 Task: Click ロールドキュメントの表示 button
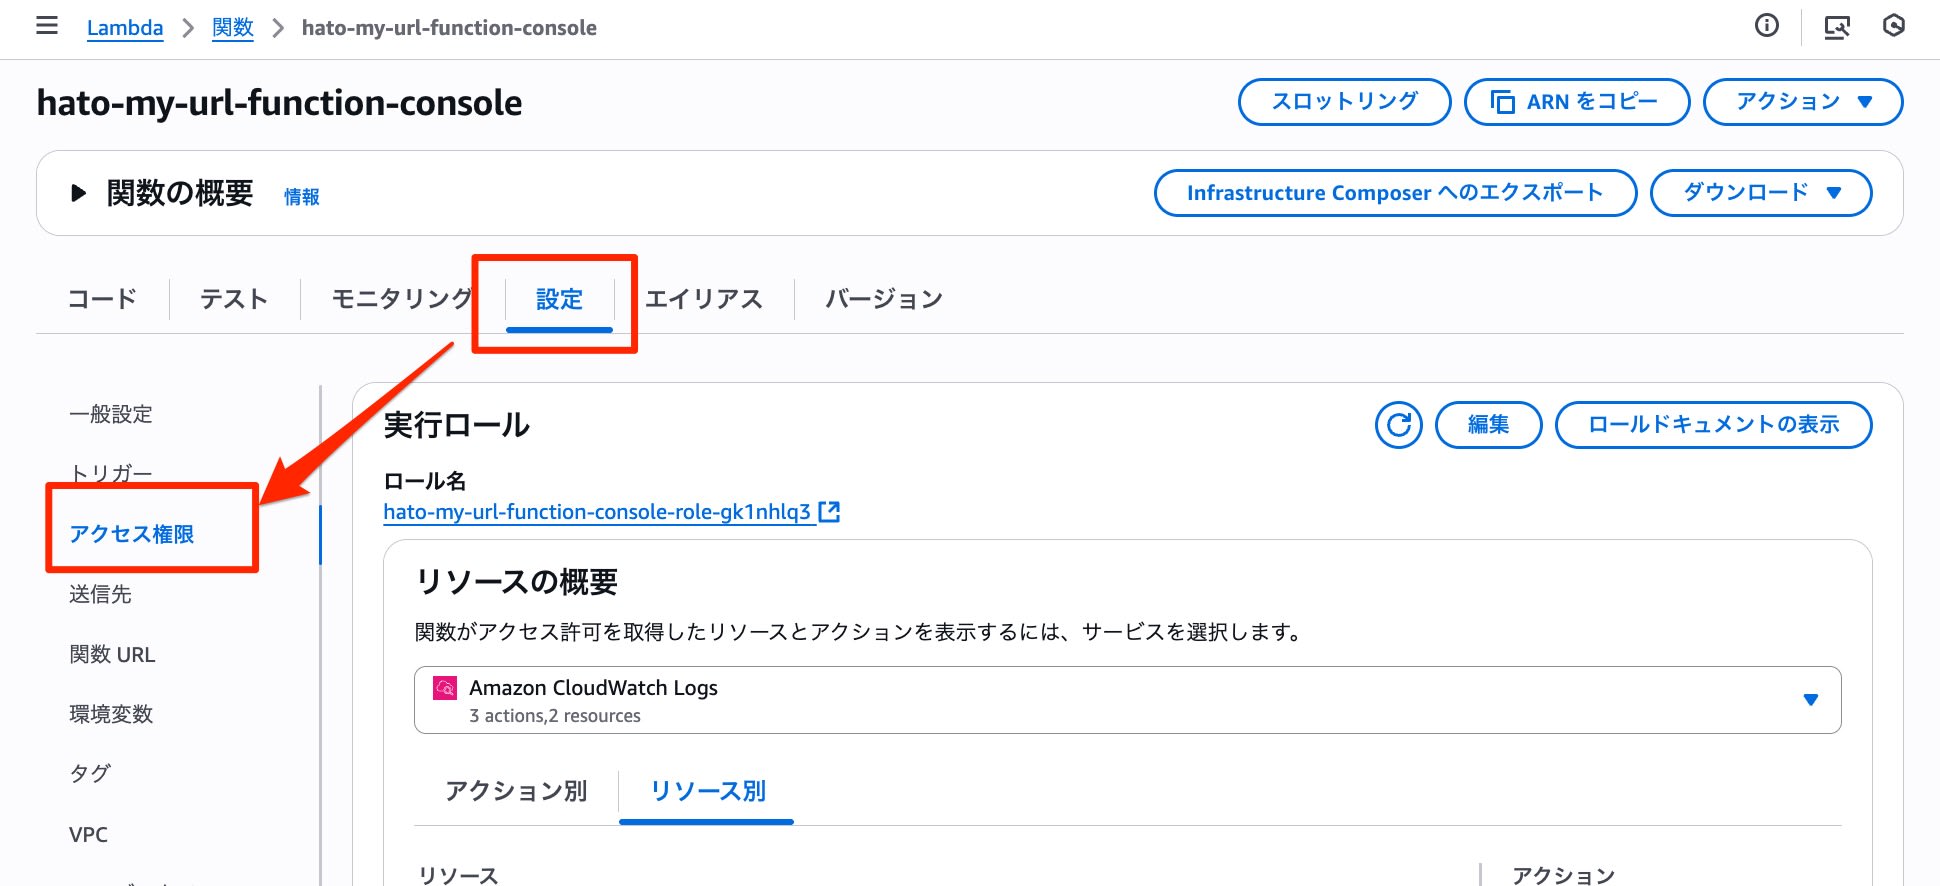click(x=1713, y=425)
